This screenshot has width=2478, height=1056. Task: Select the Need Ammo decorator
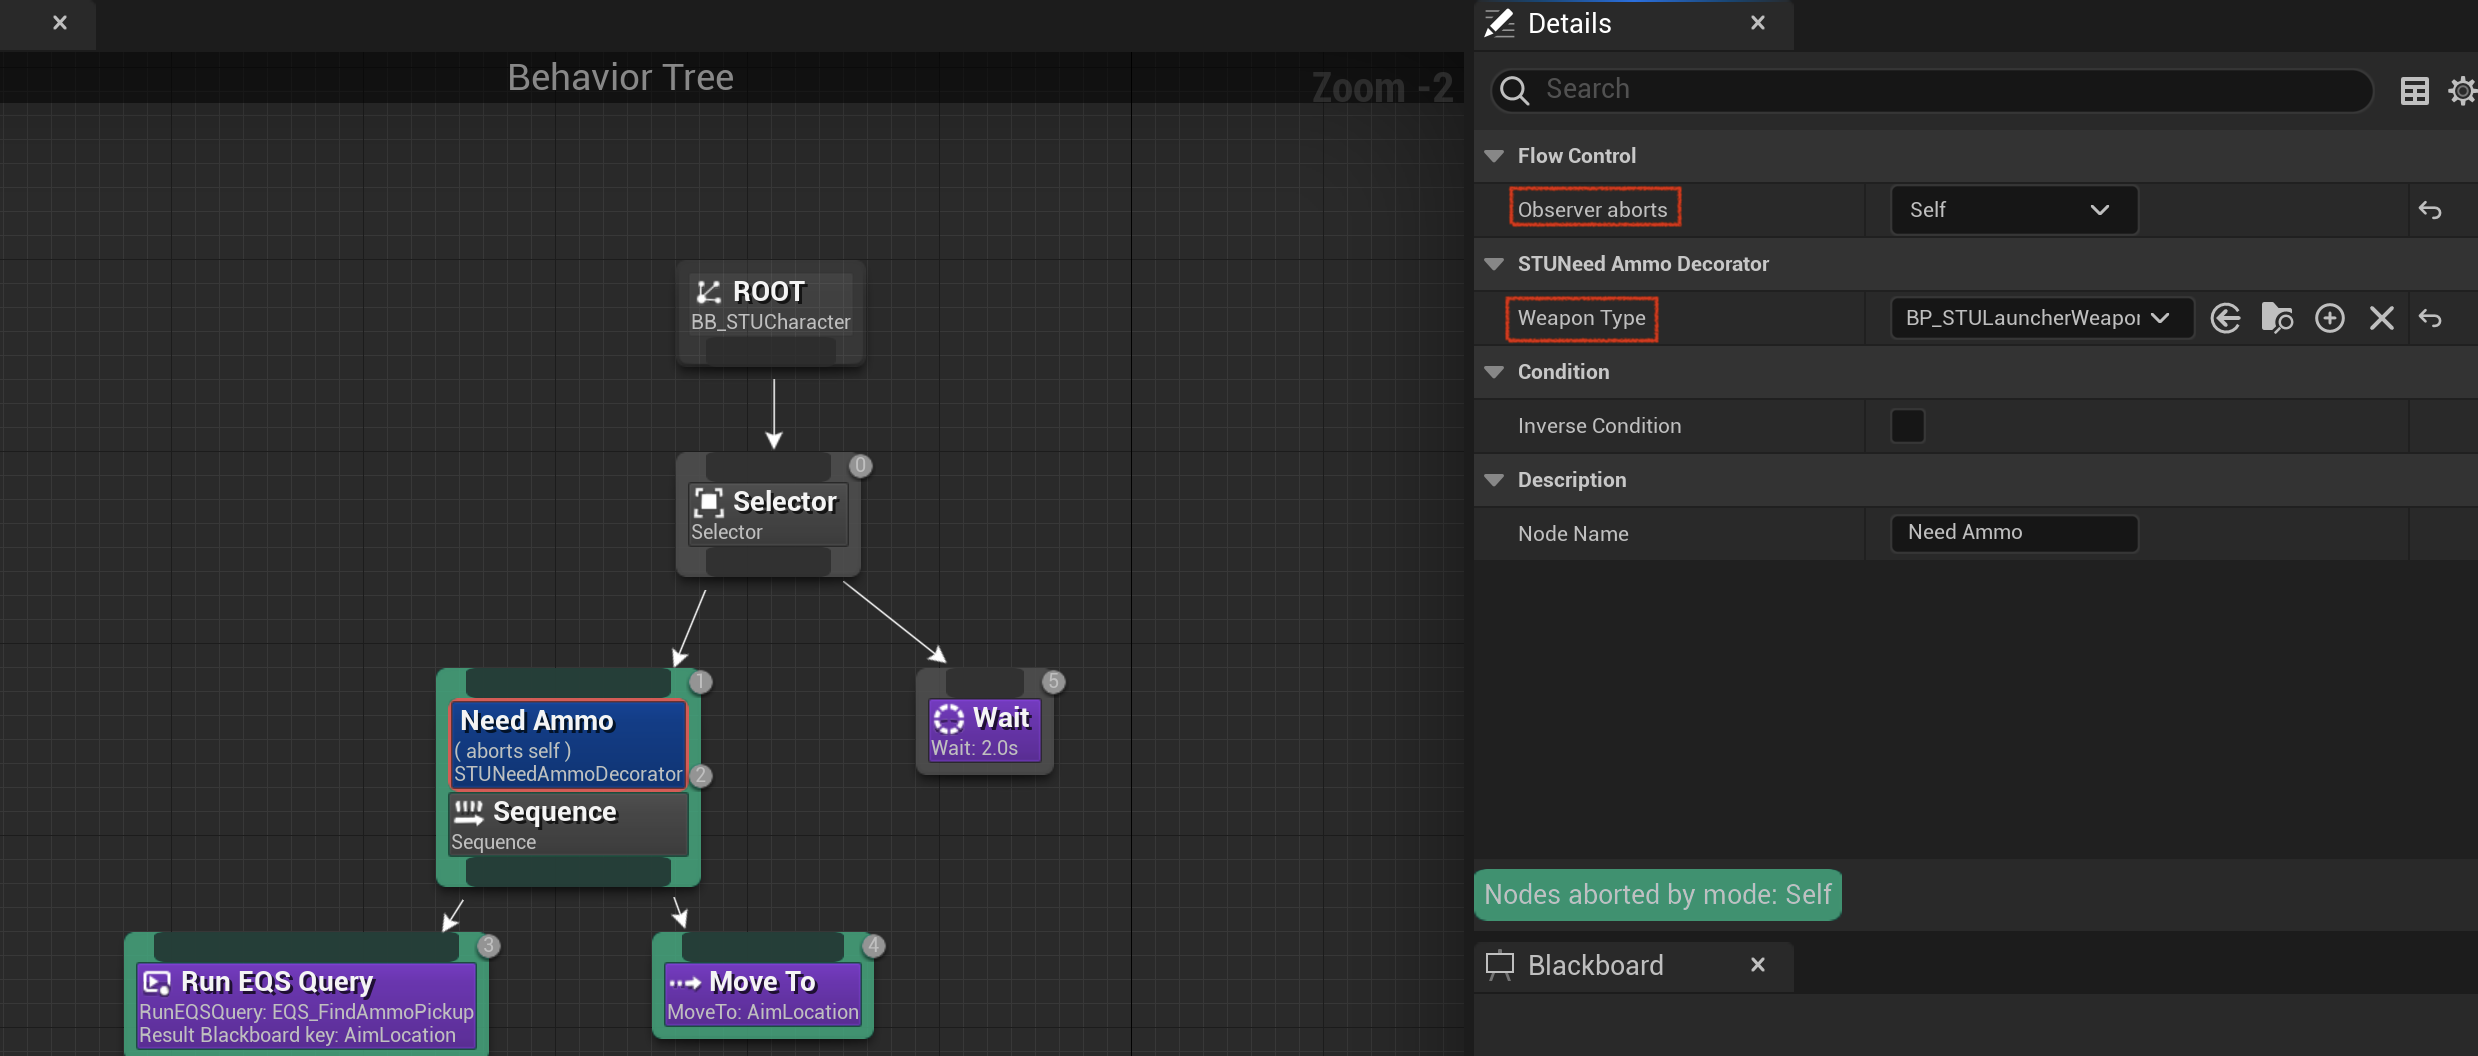pos(568,745)
